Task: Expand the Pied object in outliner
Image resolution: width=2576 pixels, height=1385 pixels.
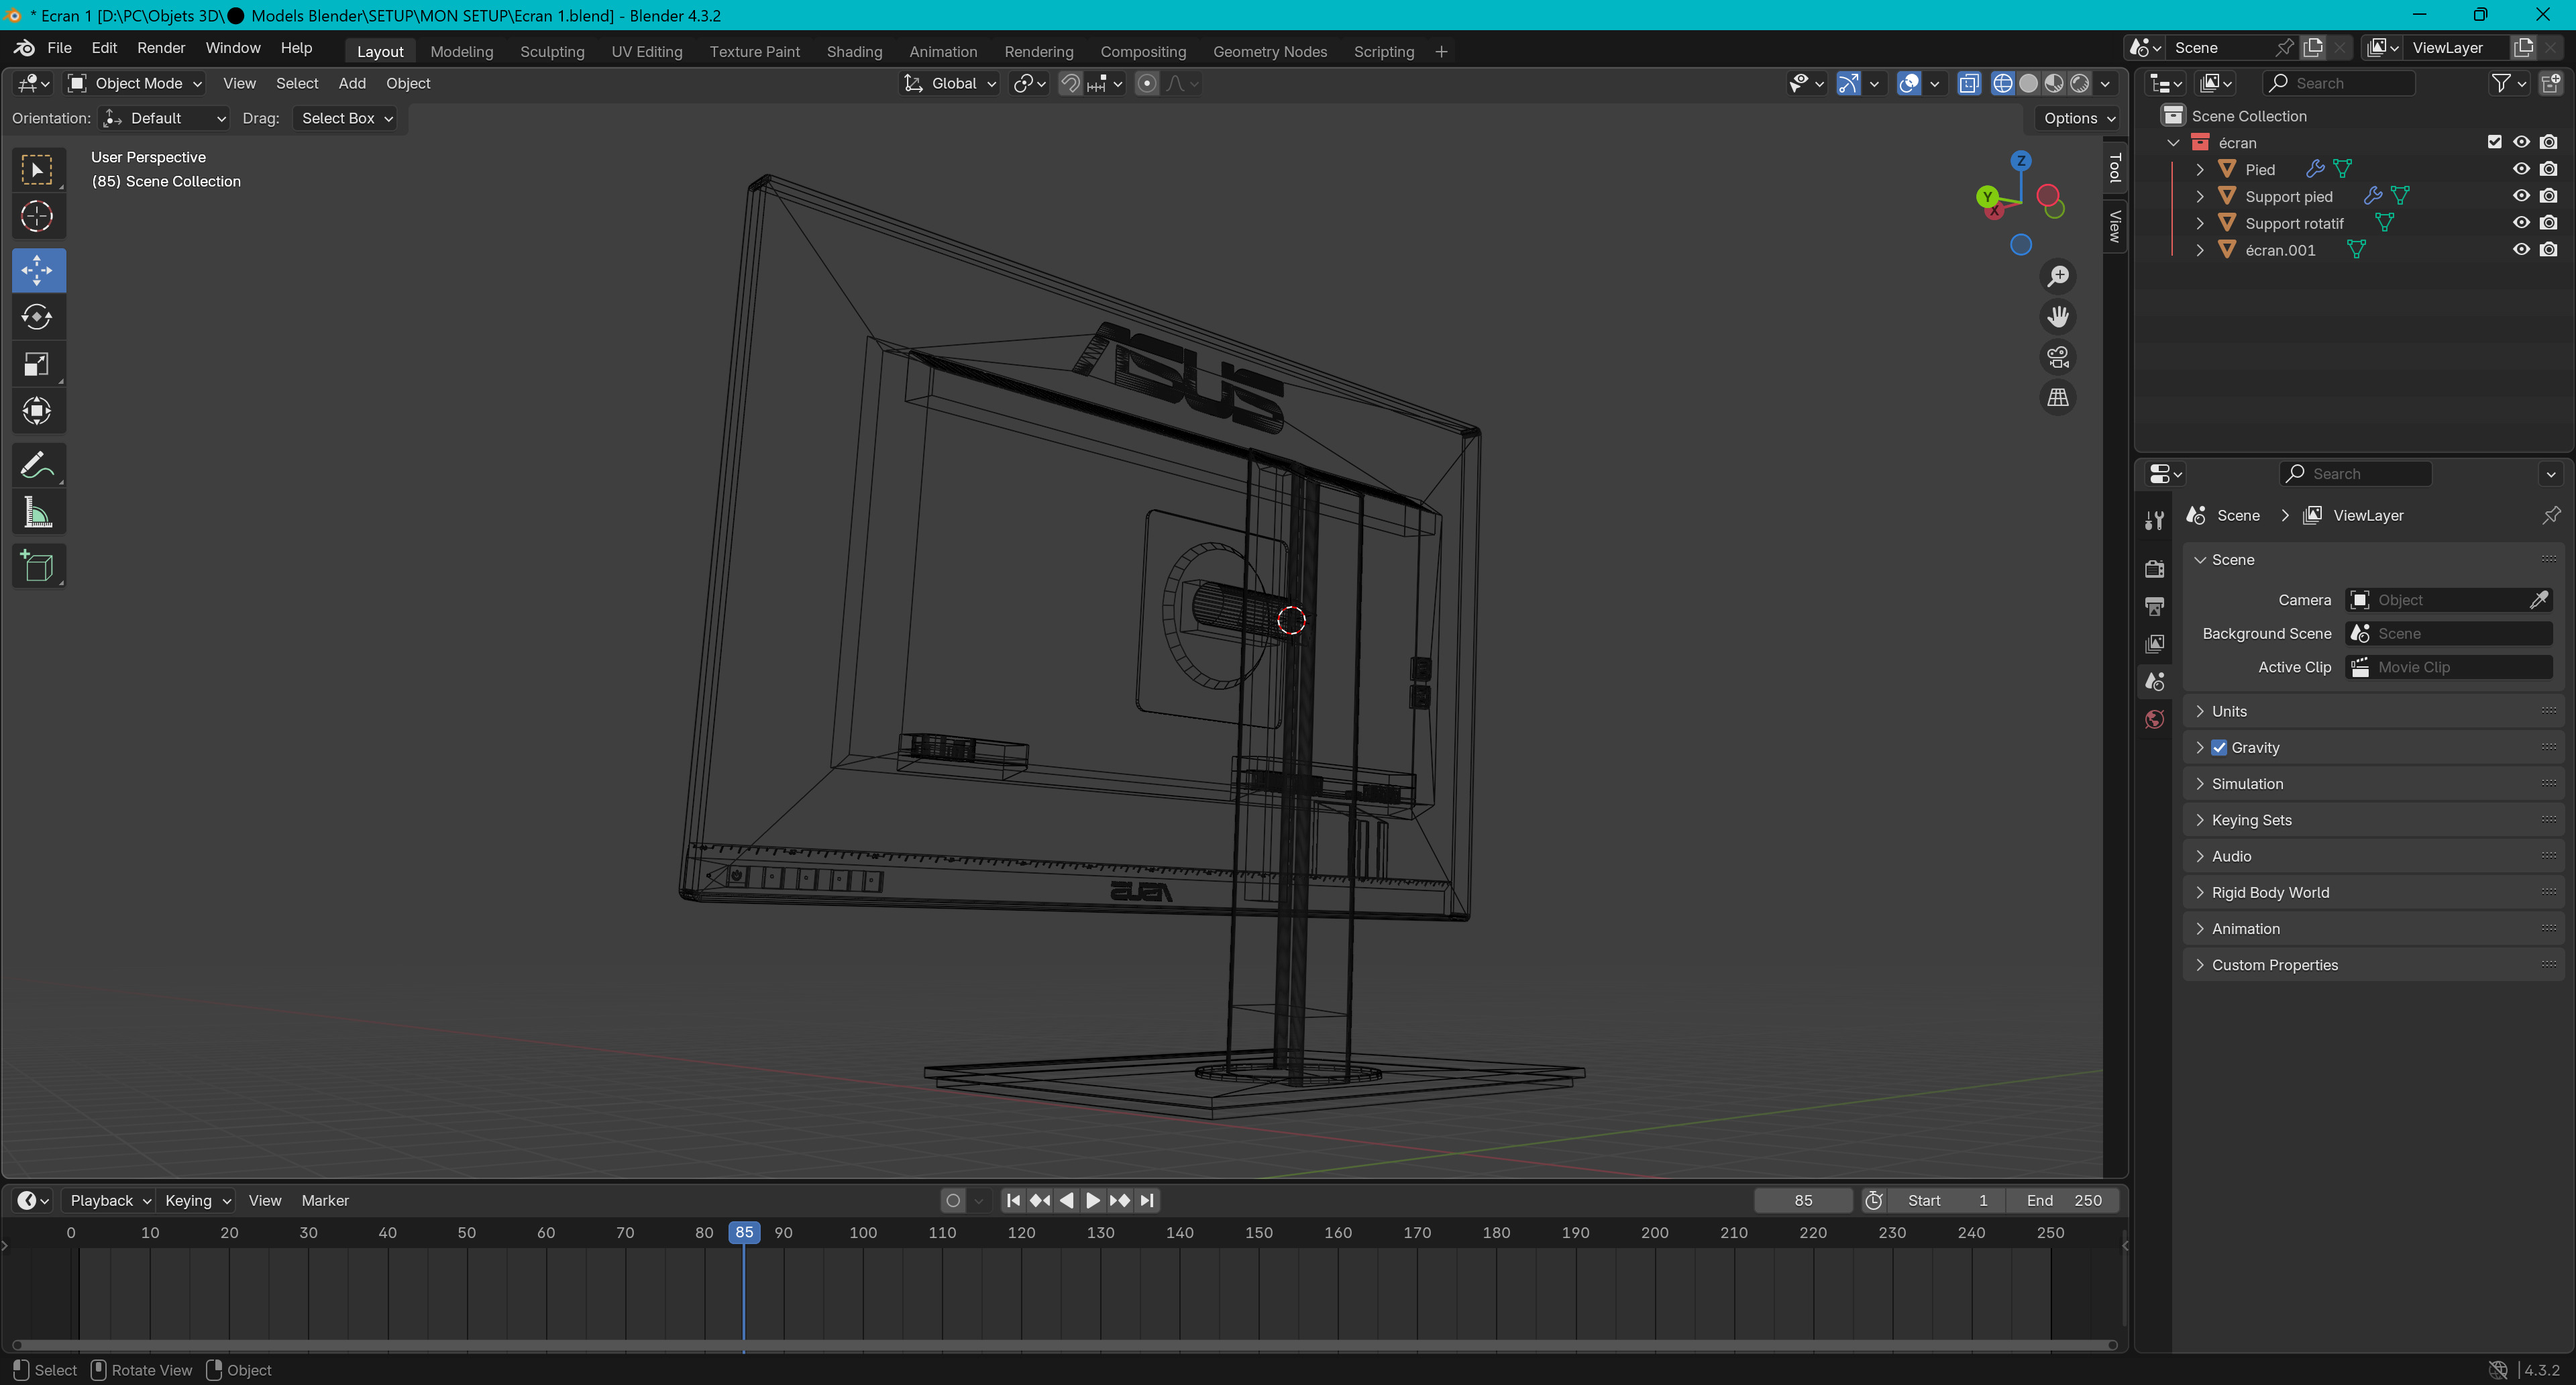Action: (2199, 169)
